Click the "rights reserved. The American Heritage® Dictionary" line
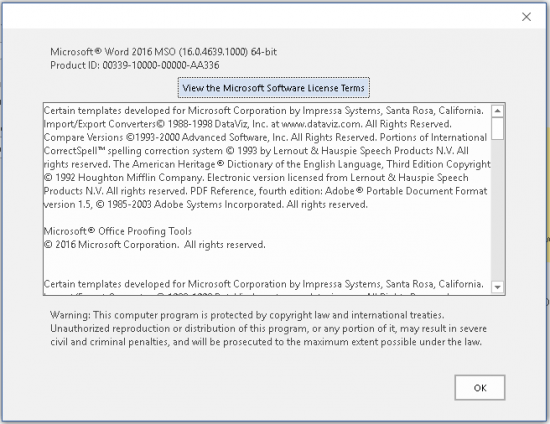550x424 pixels. click(x=267, y=164)
